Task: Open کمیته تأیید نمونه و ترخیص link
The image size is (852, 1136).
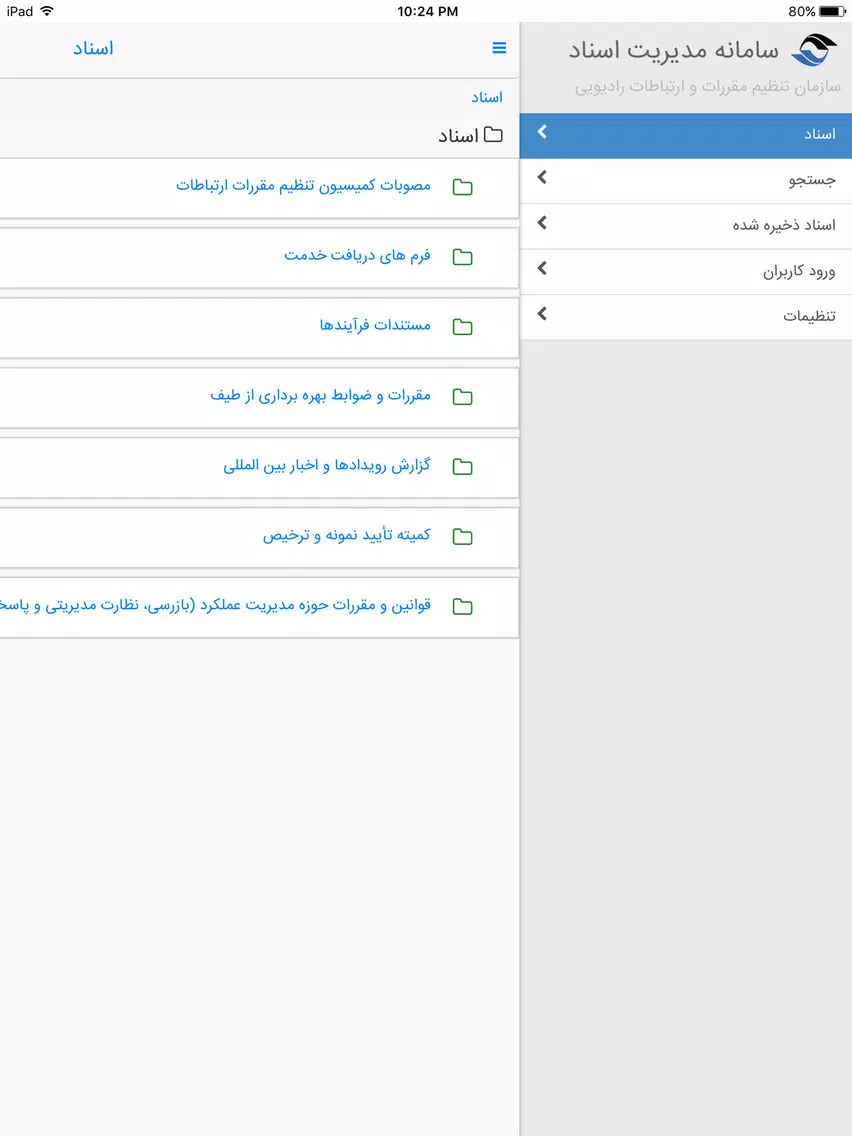Action: coord(347,535)
